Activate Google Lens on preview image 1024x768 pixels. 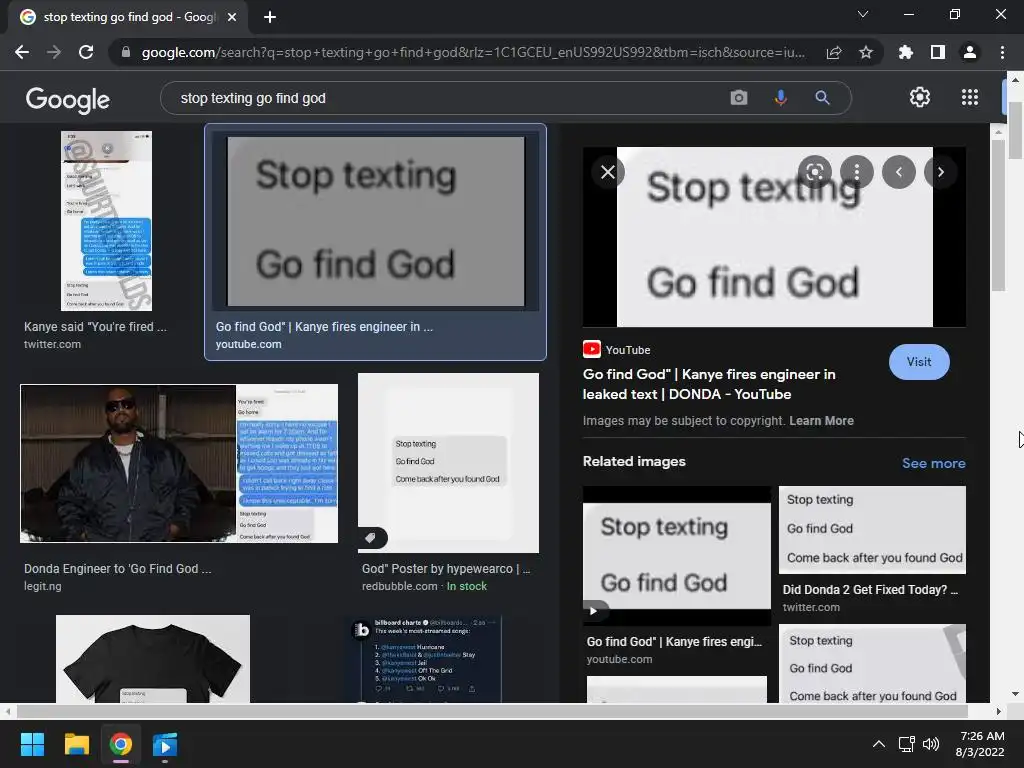(x=814, y=172)
